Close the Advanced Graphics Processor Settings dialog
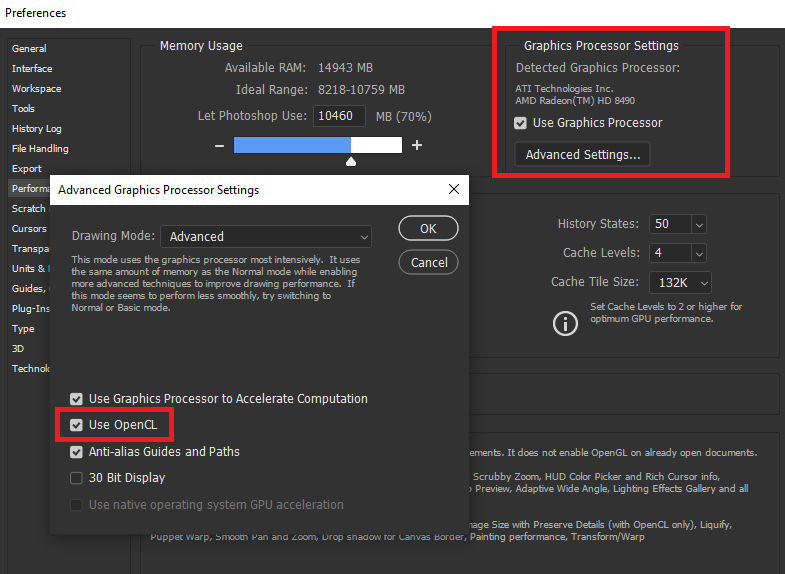The image size is (785, 574). click(x=454, y=189)
